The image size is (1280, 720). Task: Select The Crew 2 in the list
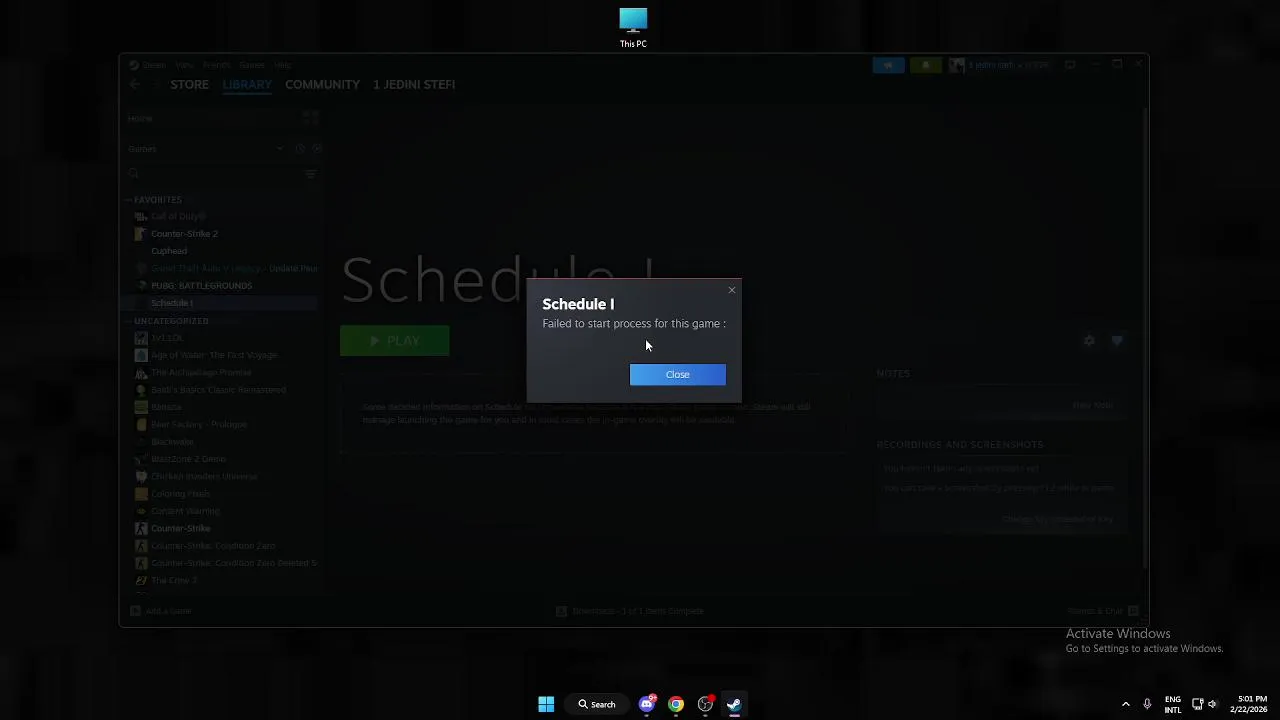pos(174,580)
